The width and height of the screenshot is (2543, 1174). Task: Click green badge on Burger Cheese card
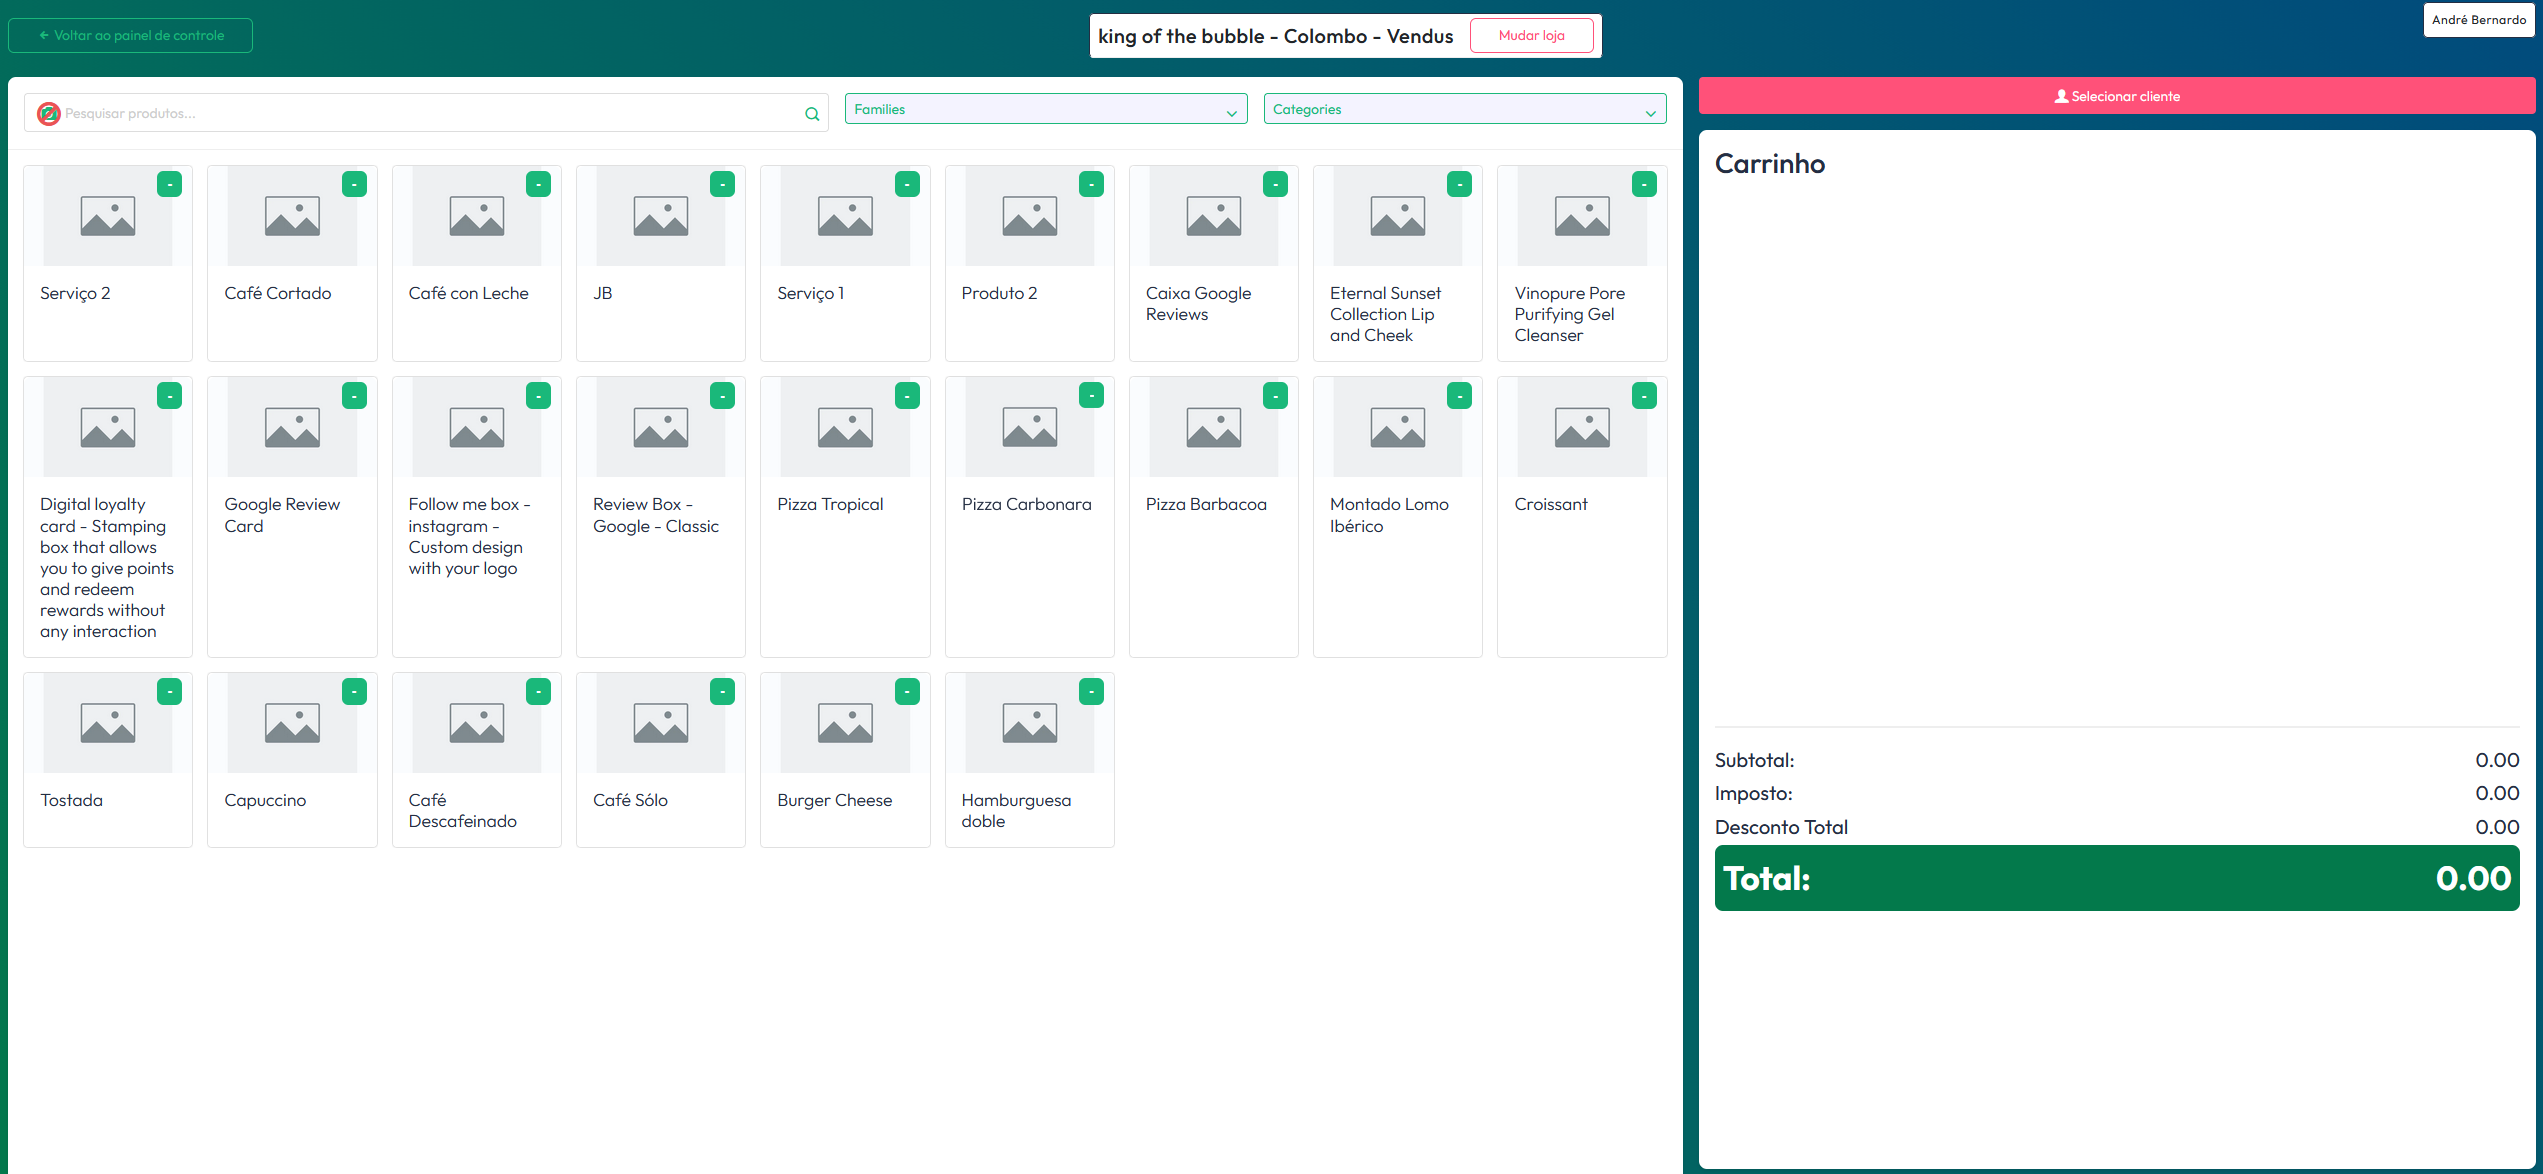[907, 692]
